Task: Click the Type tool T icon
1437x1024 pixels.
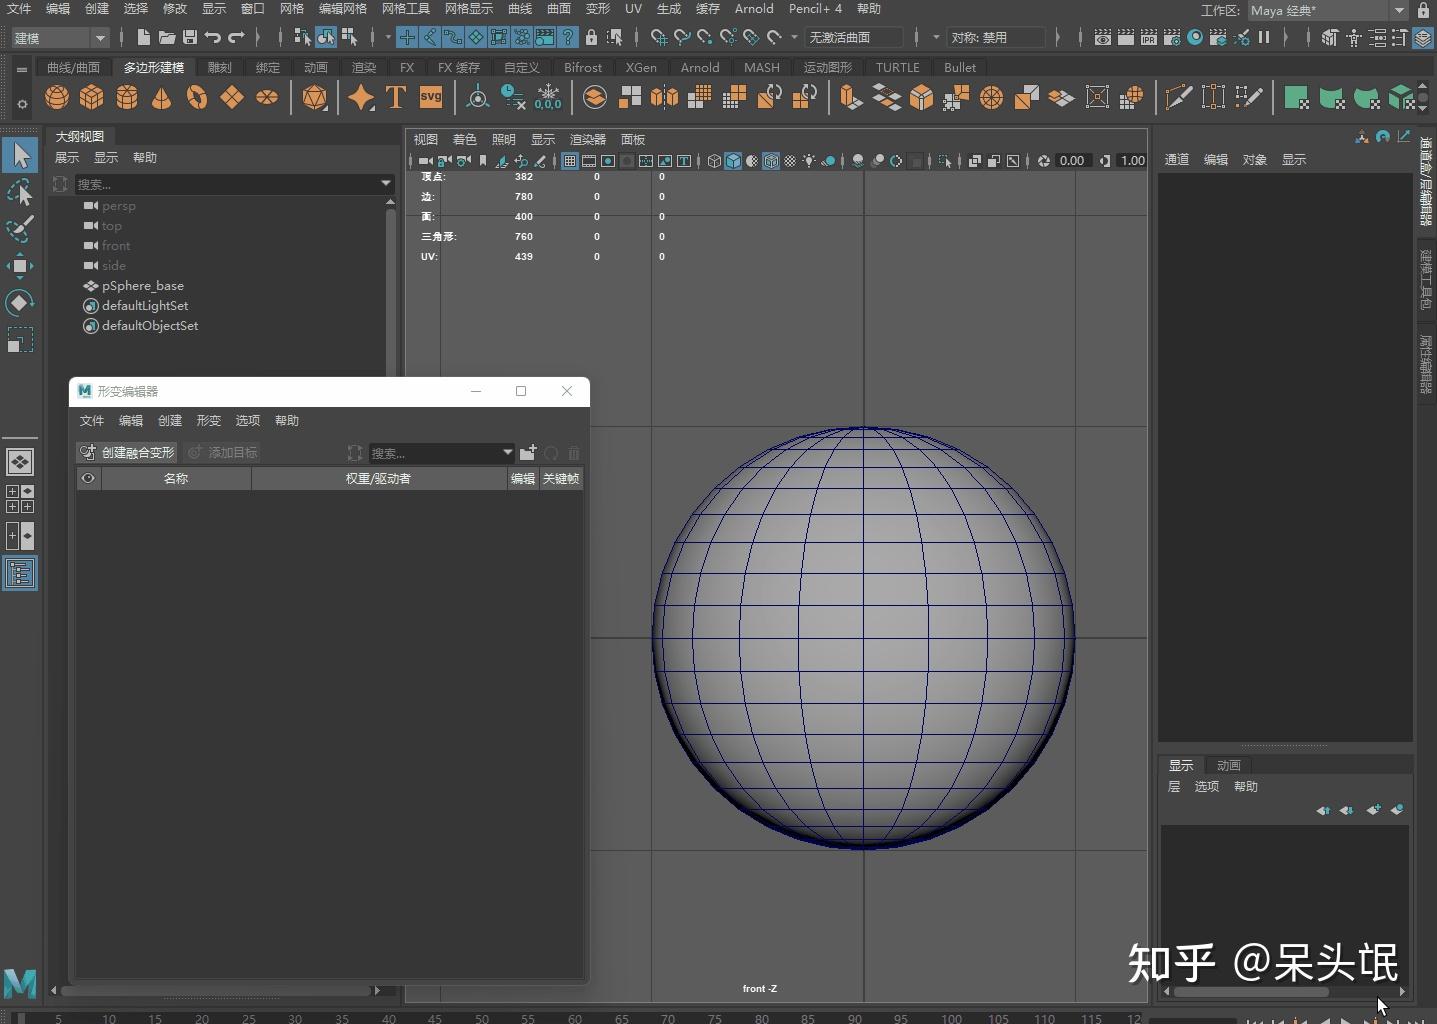Action: (x=396, y=97)
